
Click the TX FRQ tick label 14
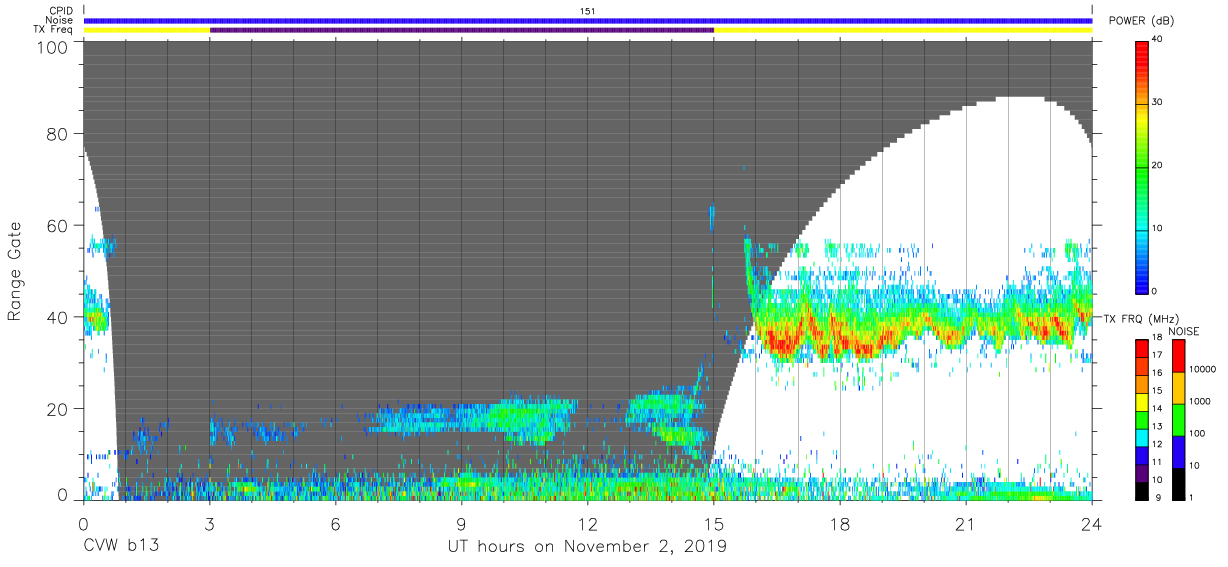(x=1156, y=409)
